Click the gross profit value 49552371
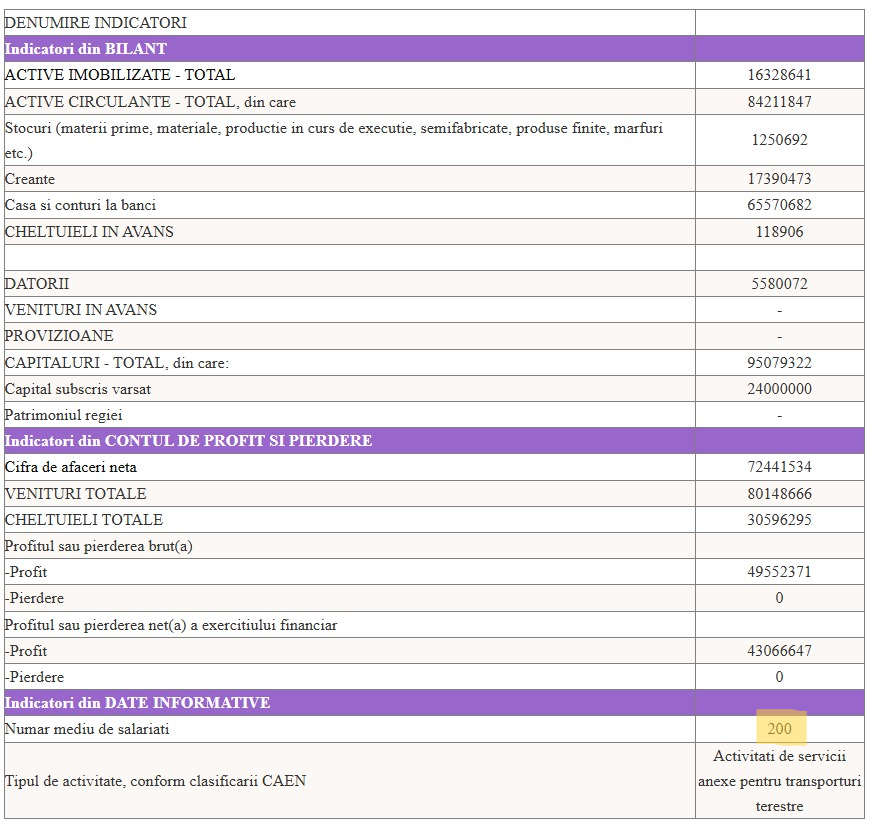 coord(779,572)
